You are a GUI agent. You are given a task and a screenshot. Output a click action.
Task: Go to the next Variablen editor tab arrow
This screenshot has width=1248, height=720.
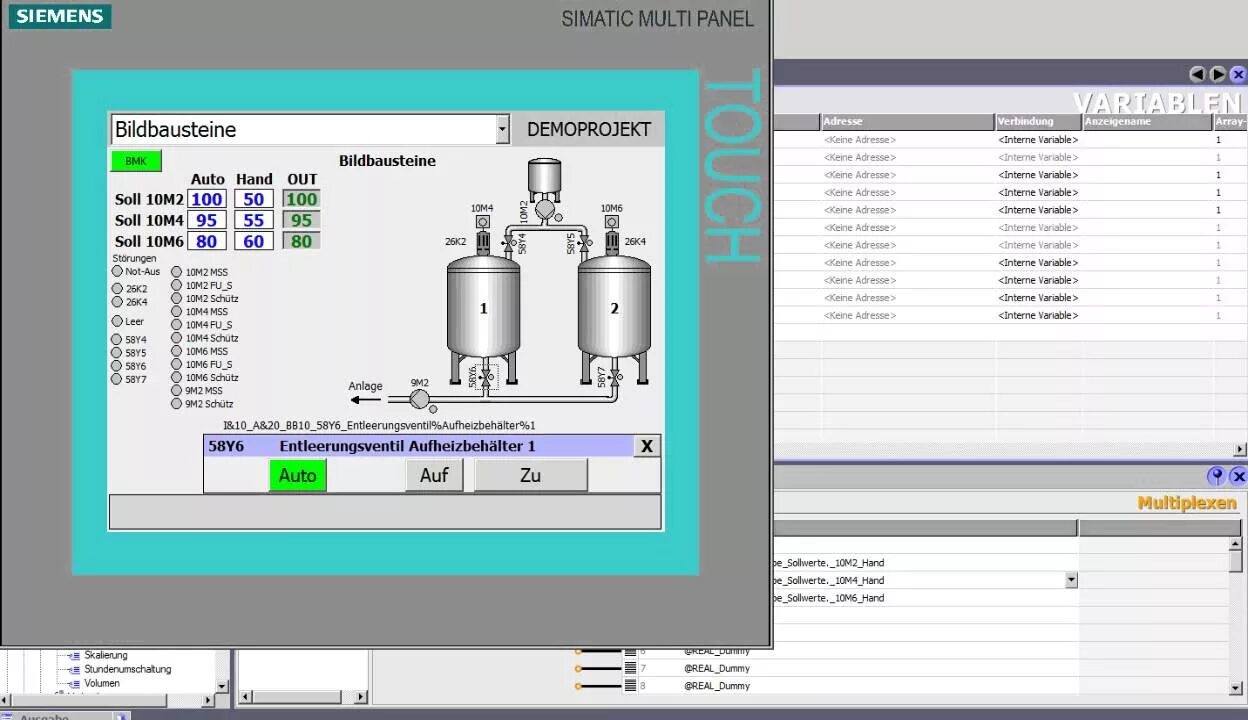tap(1218, 74)
